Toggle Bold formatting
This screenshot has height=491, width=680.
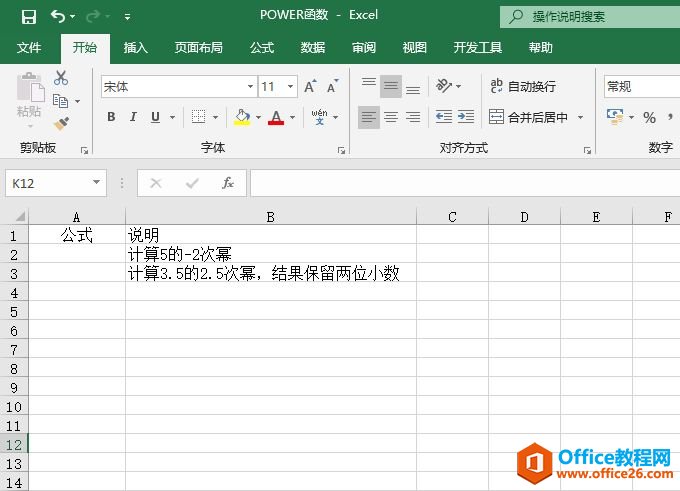click(111, 117)
